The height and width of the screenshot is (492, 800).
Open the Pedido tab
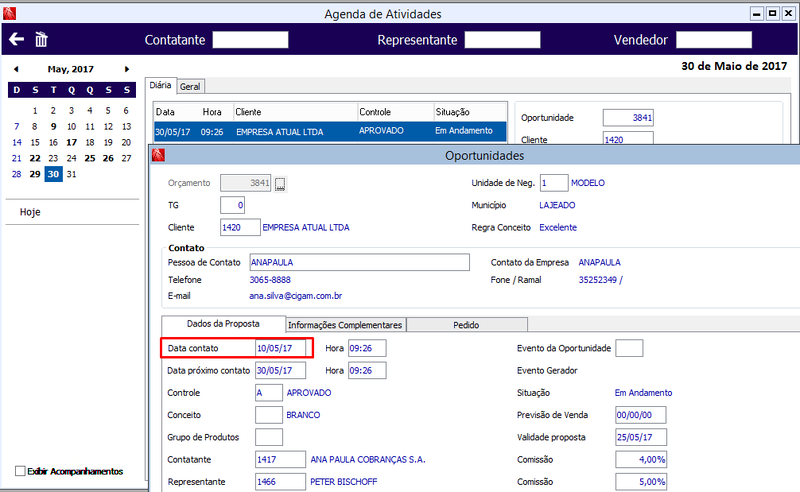(466, 325)
